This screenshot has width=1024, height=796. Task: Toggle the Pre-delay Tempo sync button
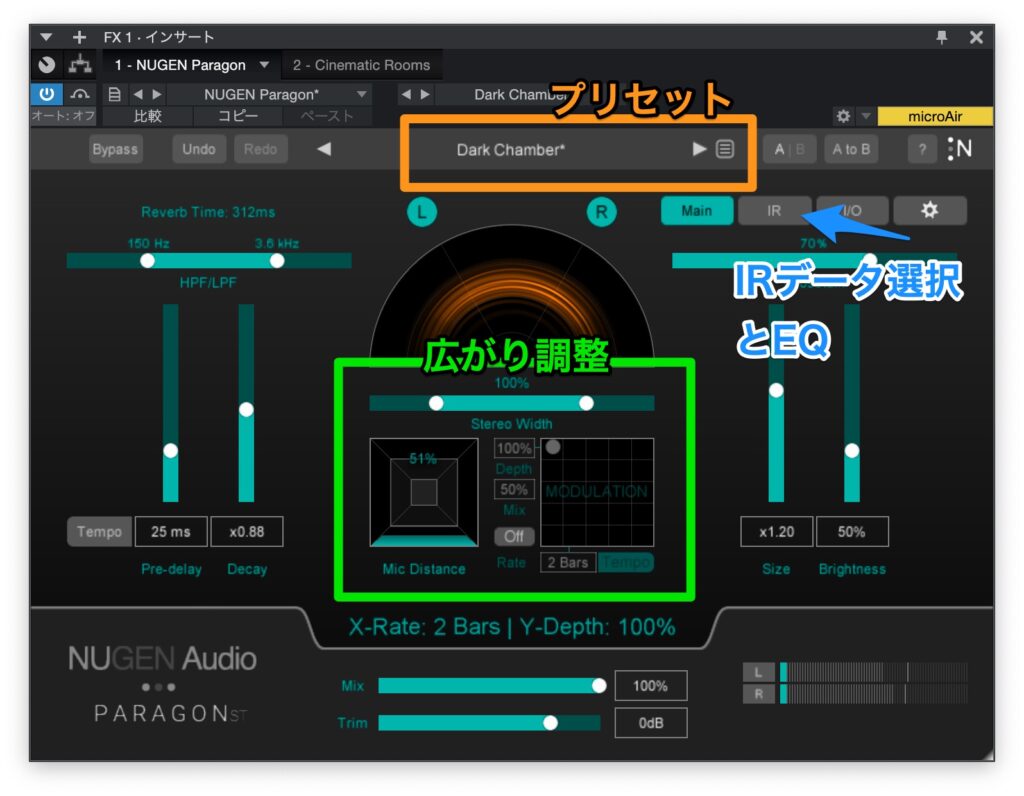[x=99, y=531]
